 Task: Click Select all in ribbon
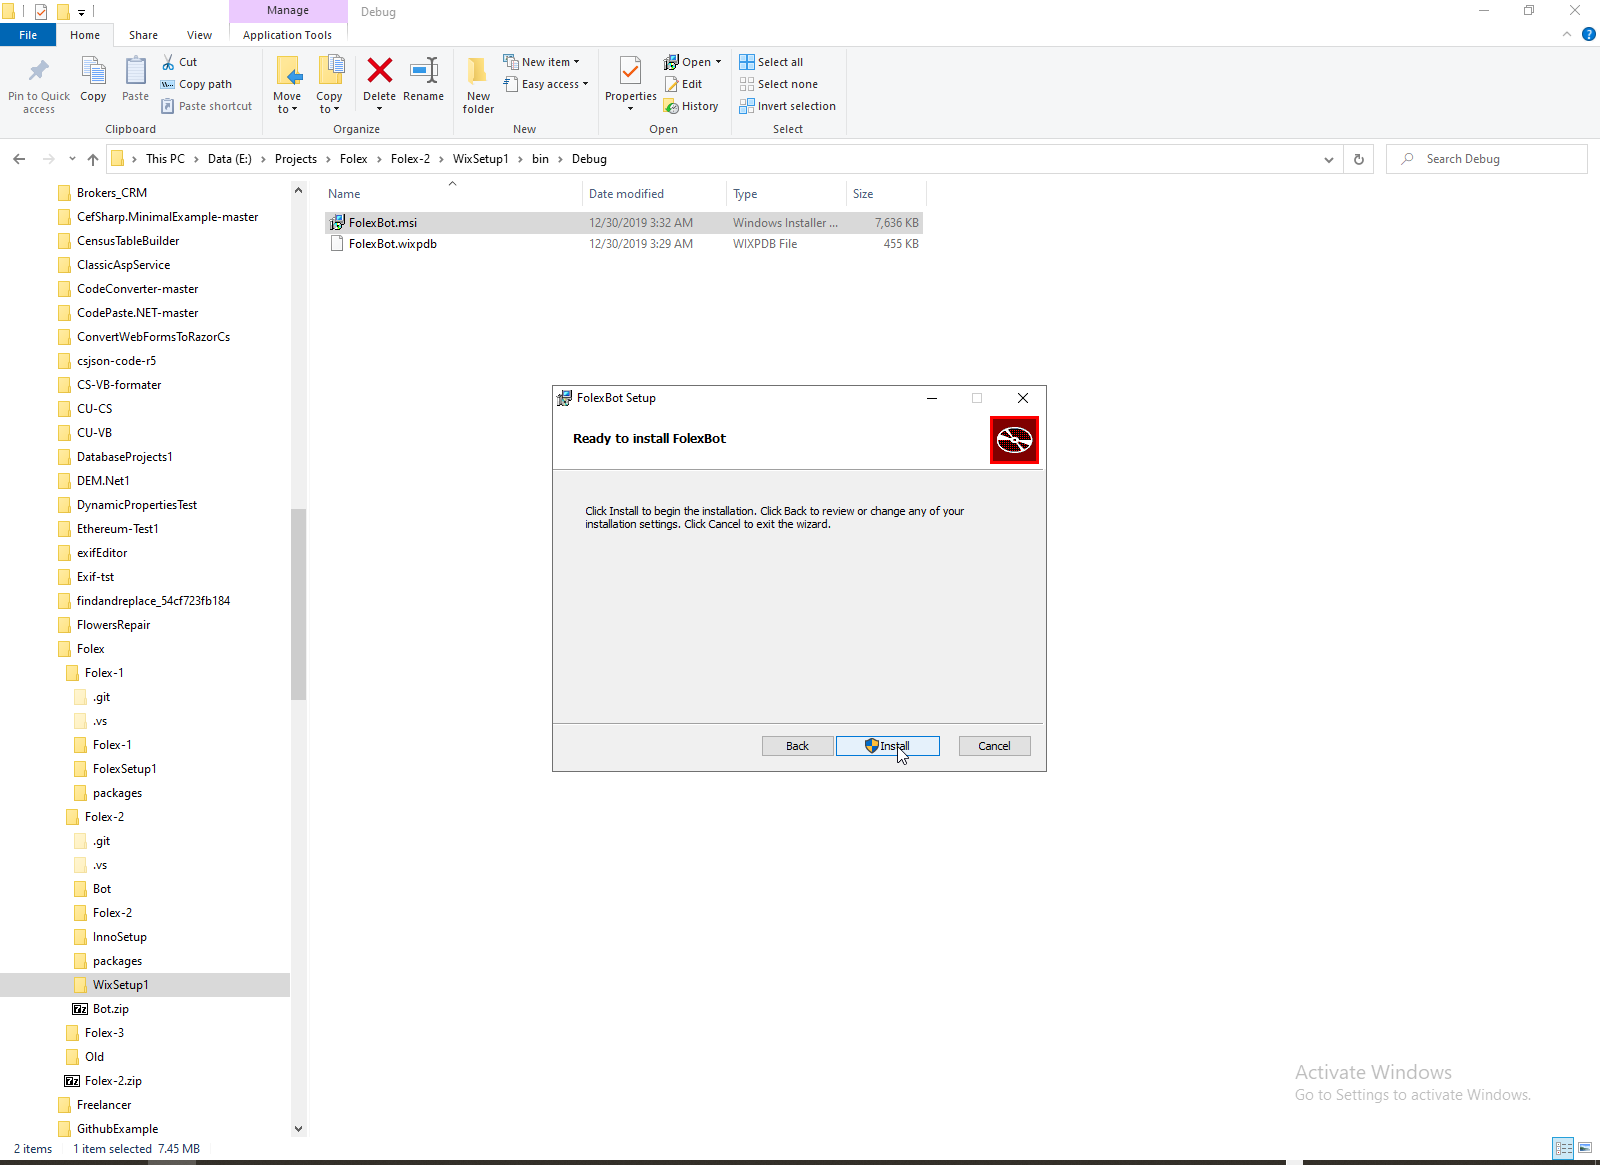(771, 62)
